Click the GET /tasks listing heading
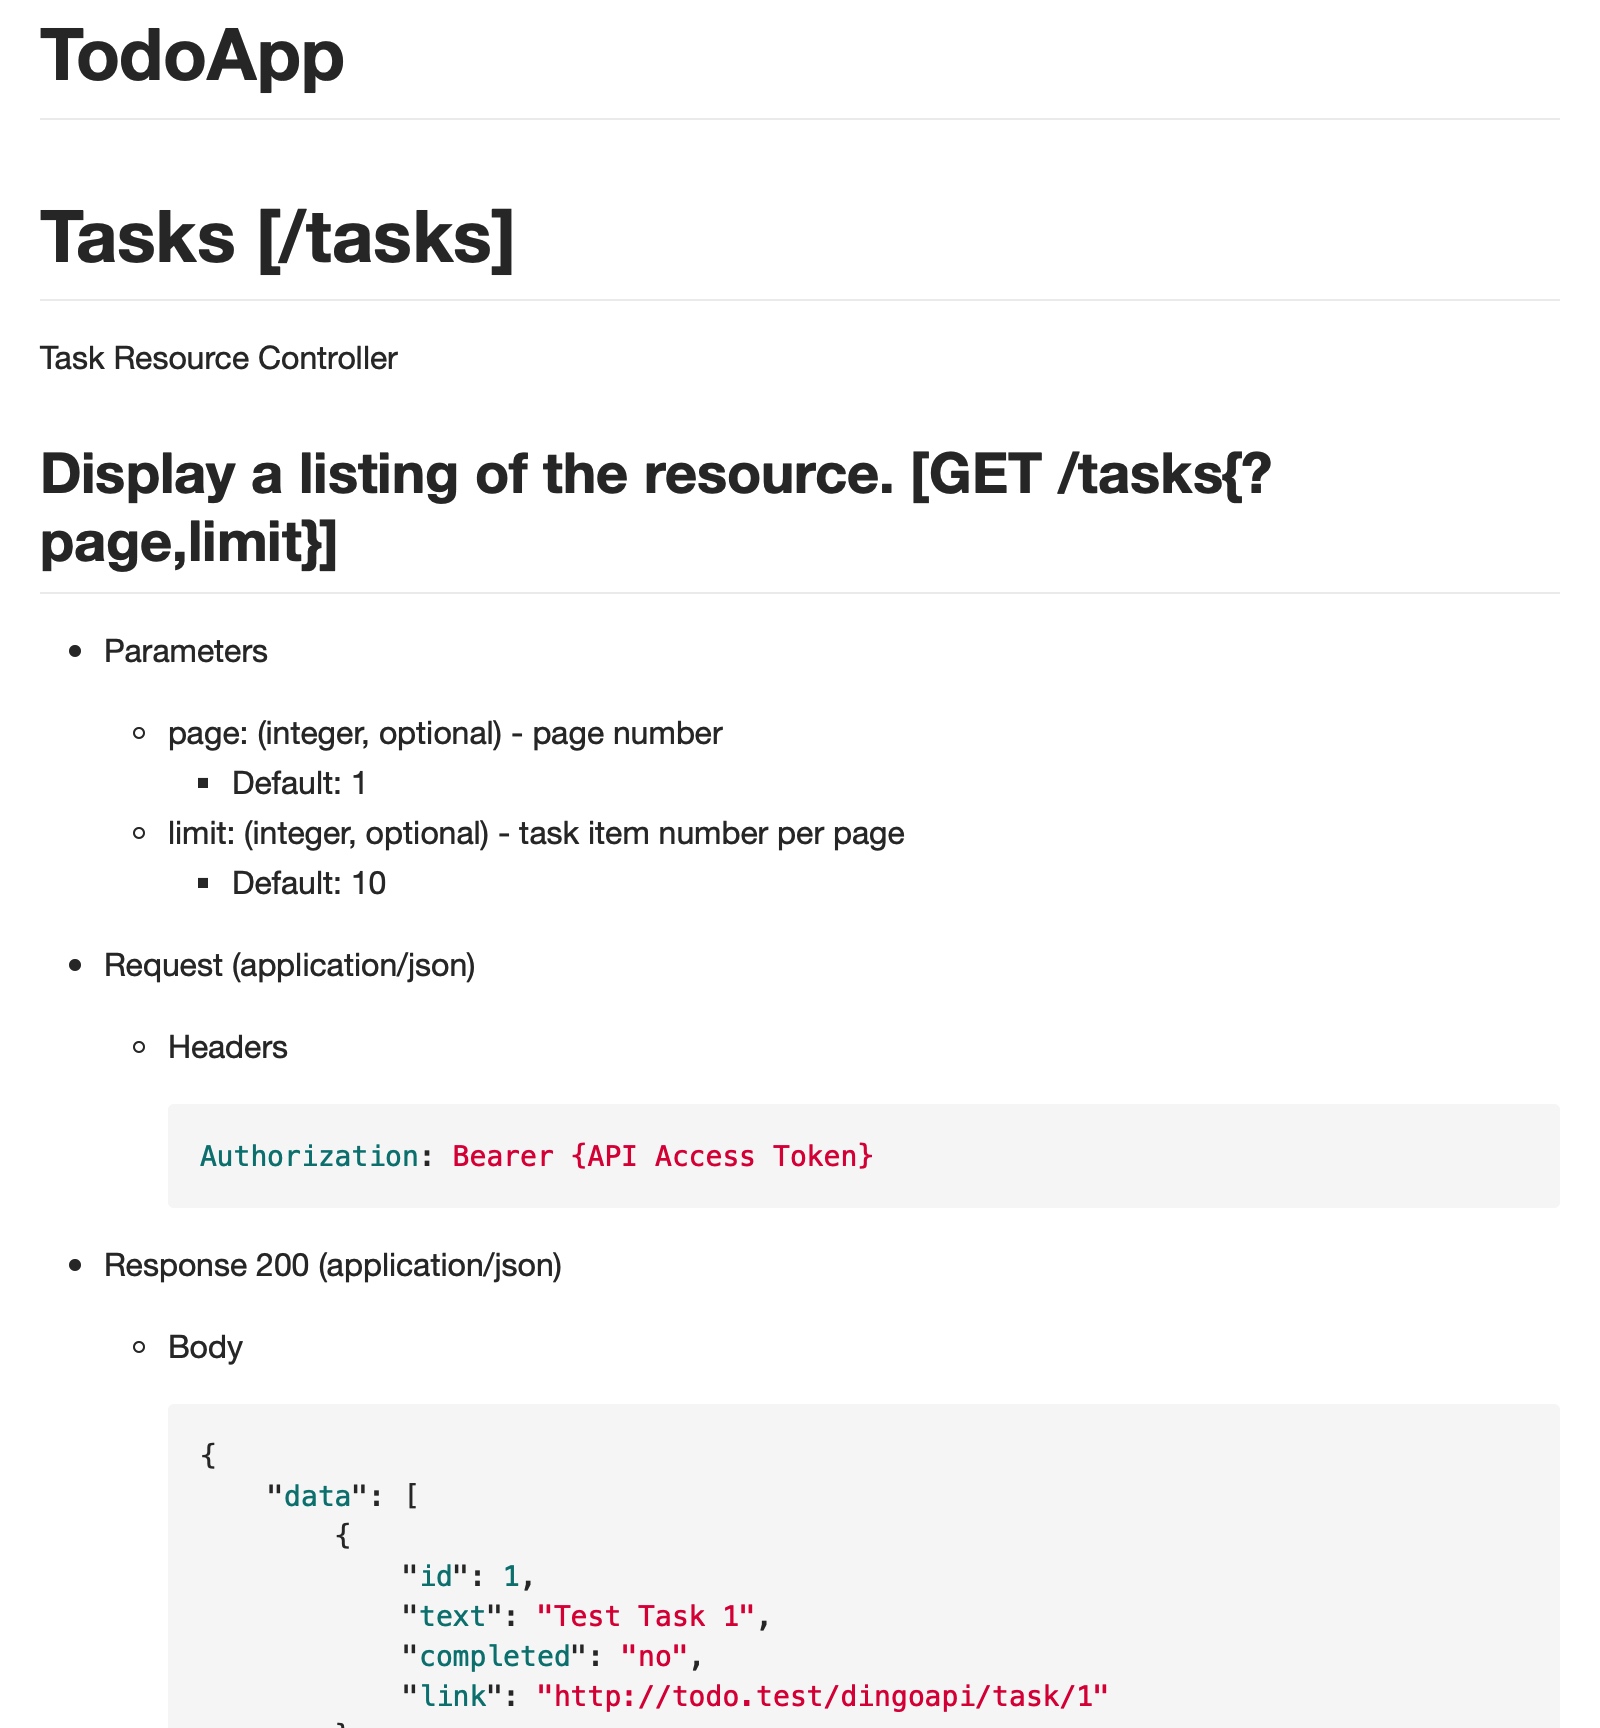 655,507
